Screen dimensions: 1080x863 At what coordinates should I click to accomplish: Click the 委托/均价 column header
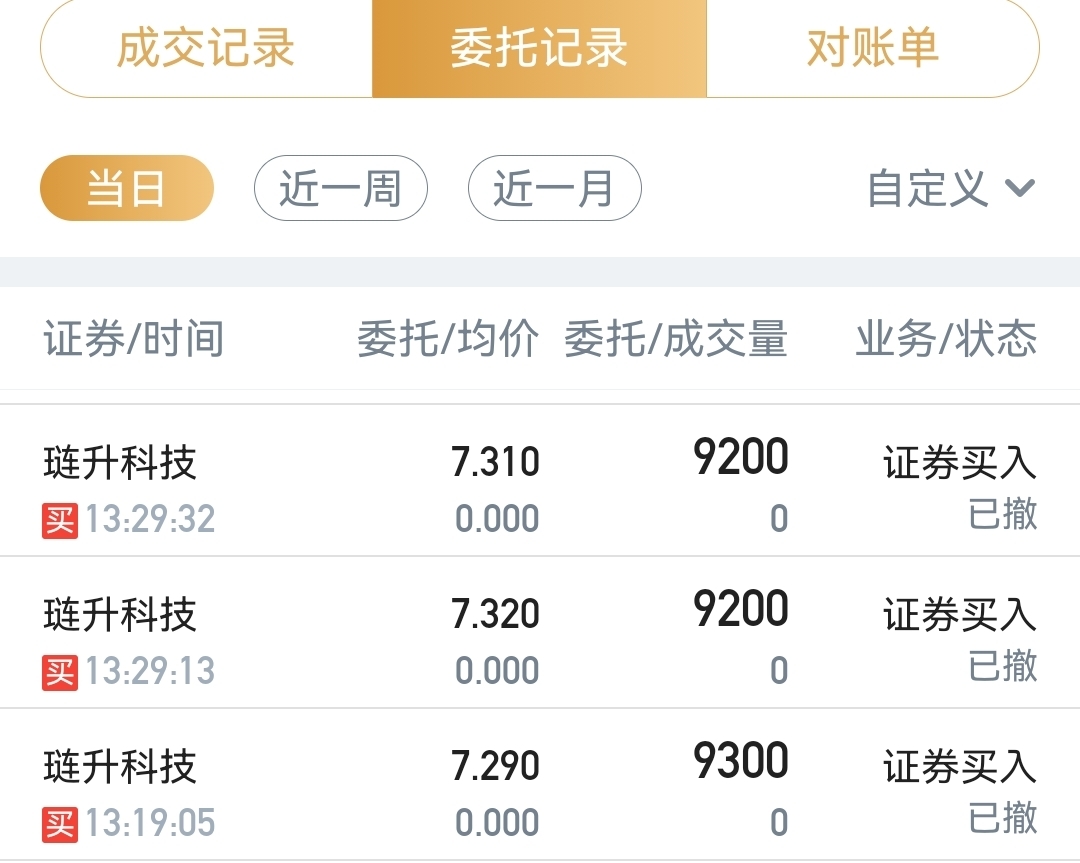pyautogui.click(x=448, y=339)
